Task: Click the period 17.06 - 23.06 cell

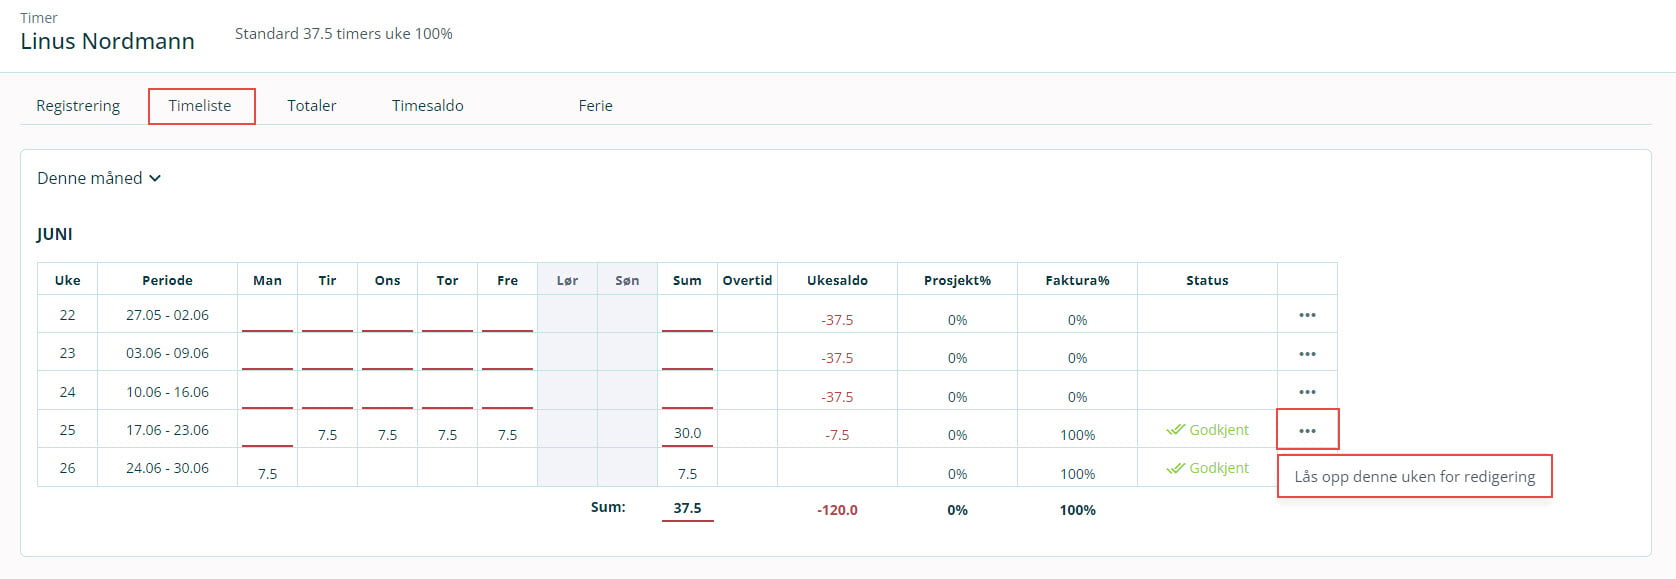Action: [167, 430]
